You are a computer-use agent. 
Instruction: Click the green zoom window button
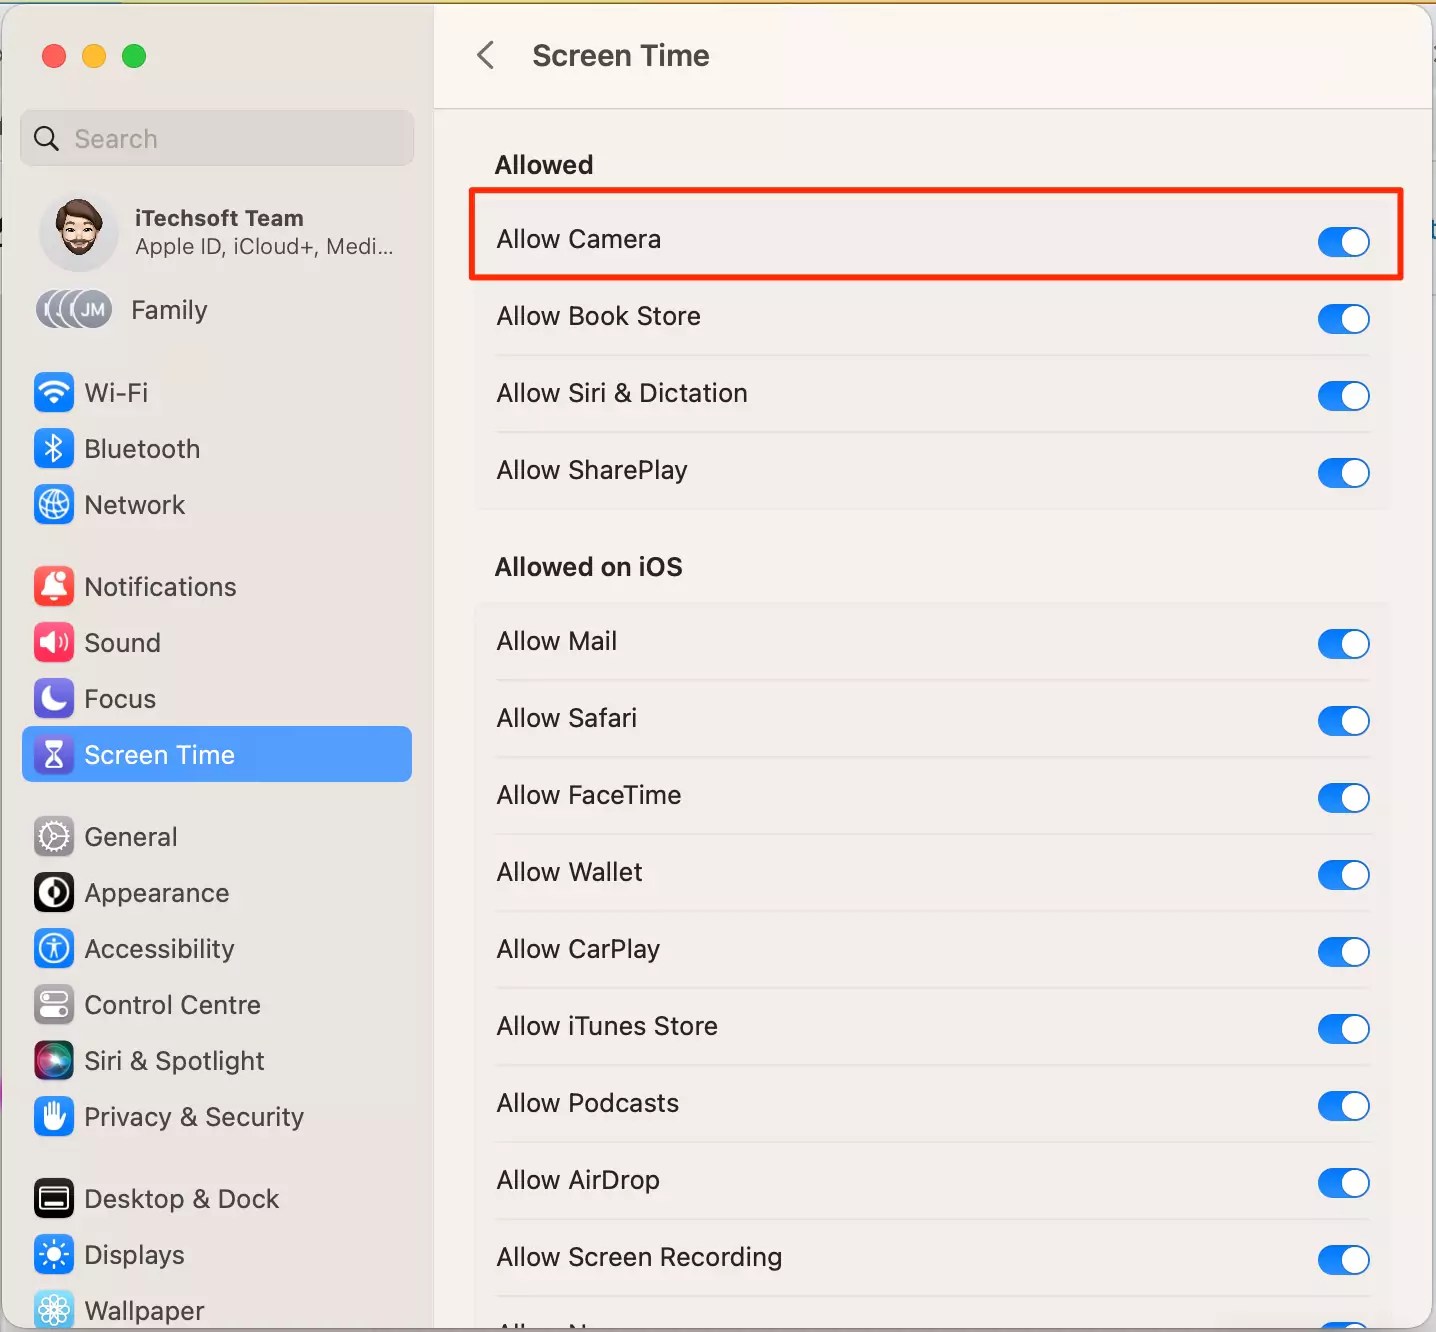(134, 56)
